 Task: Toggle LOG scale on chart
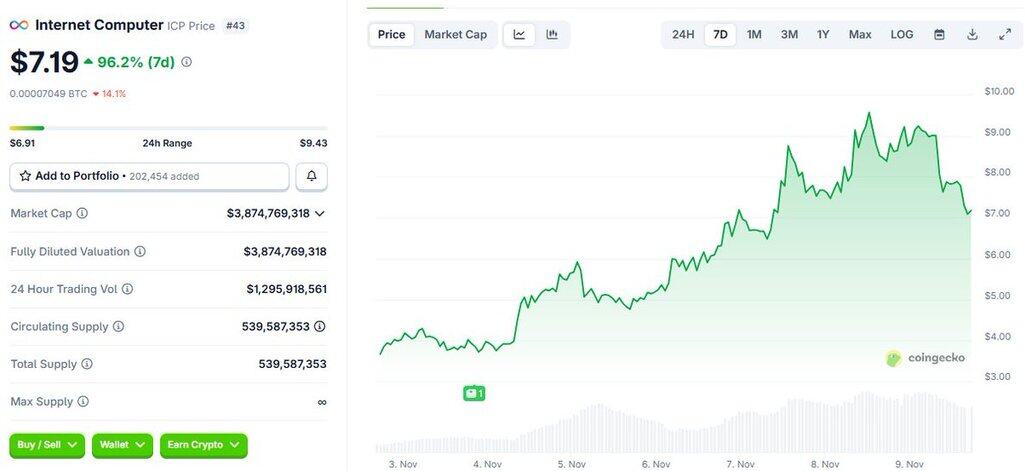[x=901, y=34]
